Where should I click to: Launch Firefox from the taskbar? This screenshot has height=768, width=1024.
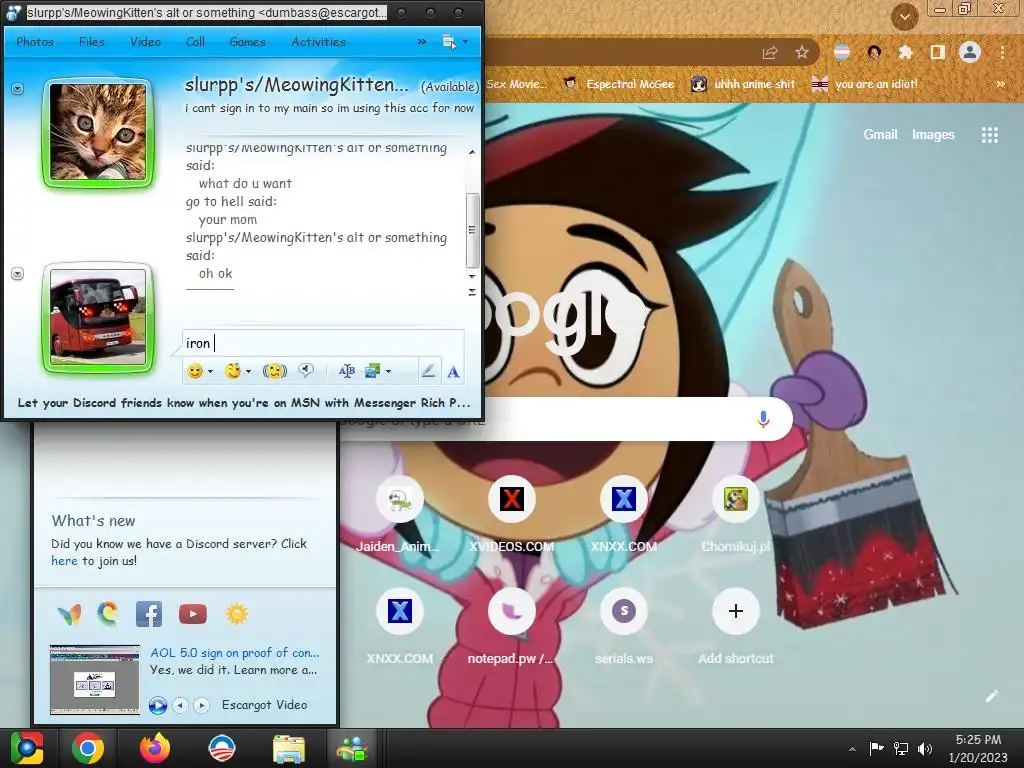tap(155, 748)
